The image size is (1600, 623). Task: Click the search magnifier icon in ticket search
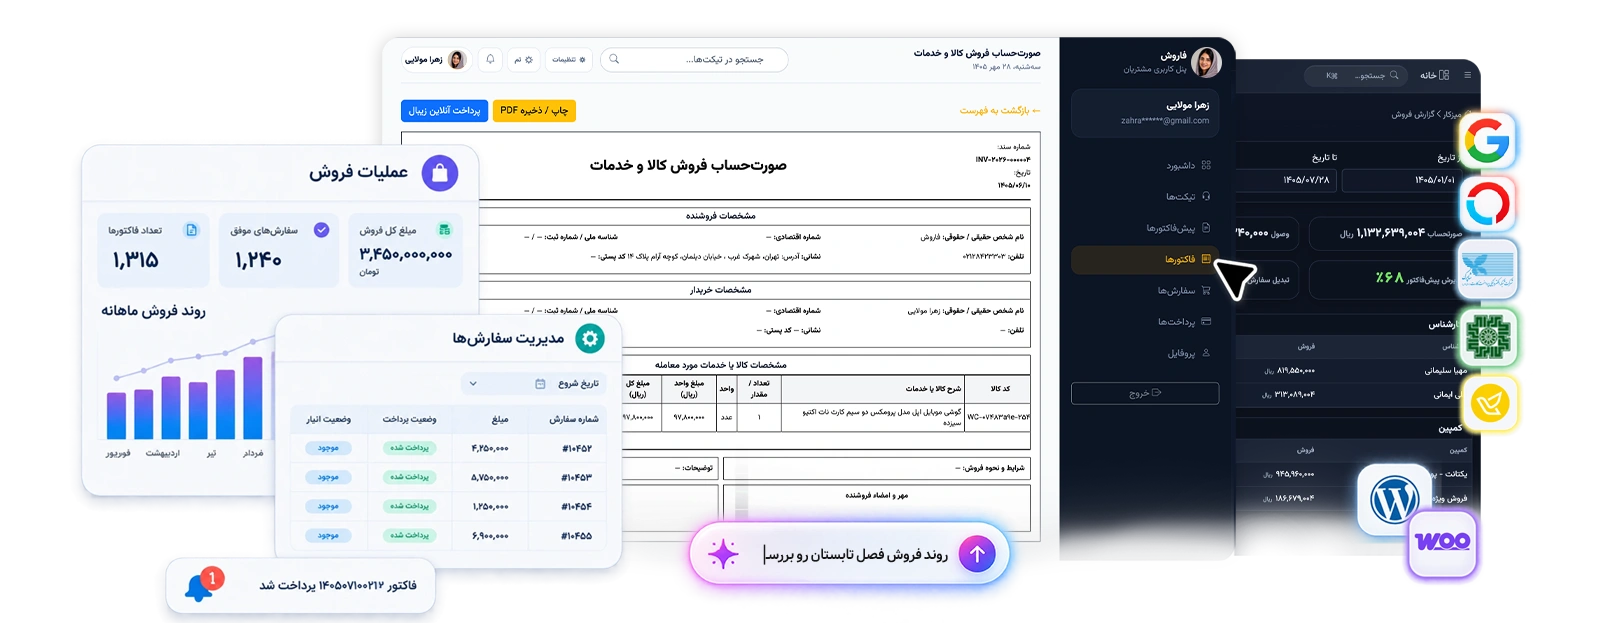614,60
